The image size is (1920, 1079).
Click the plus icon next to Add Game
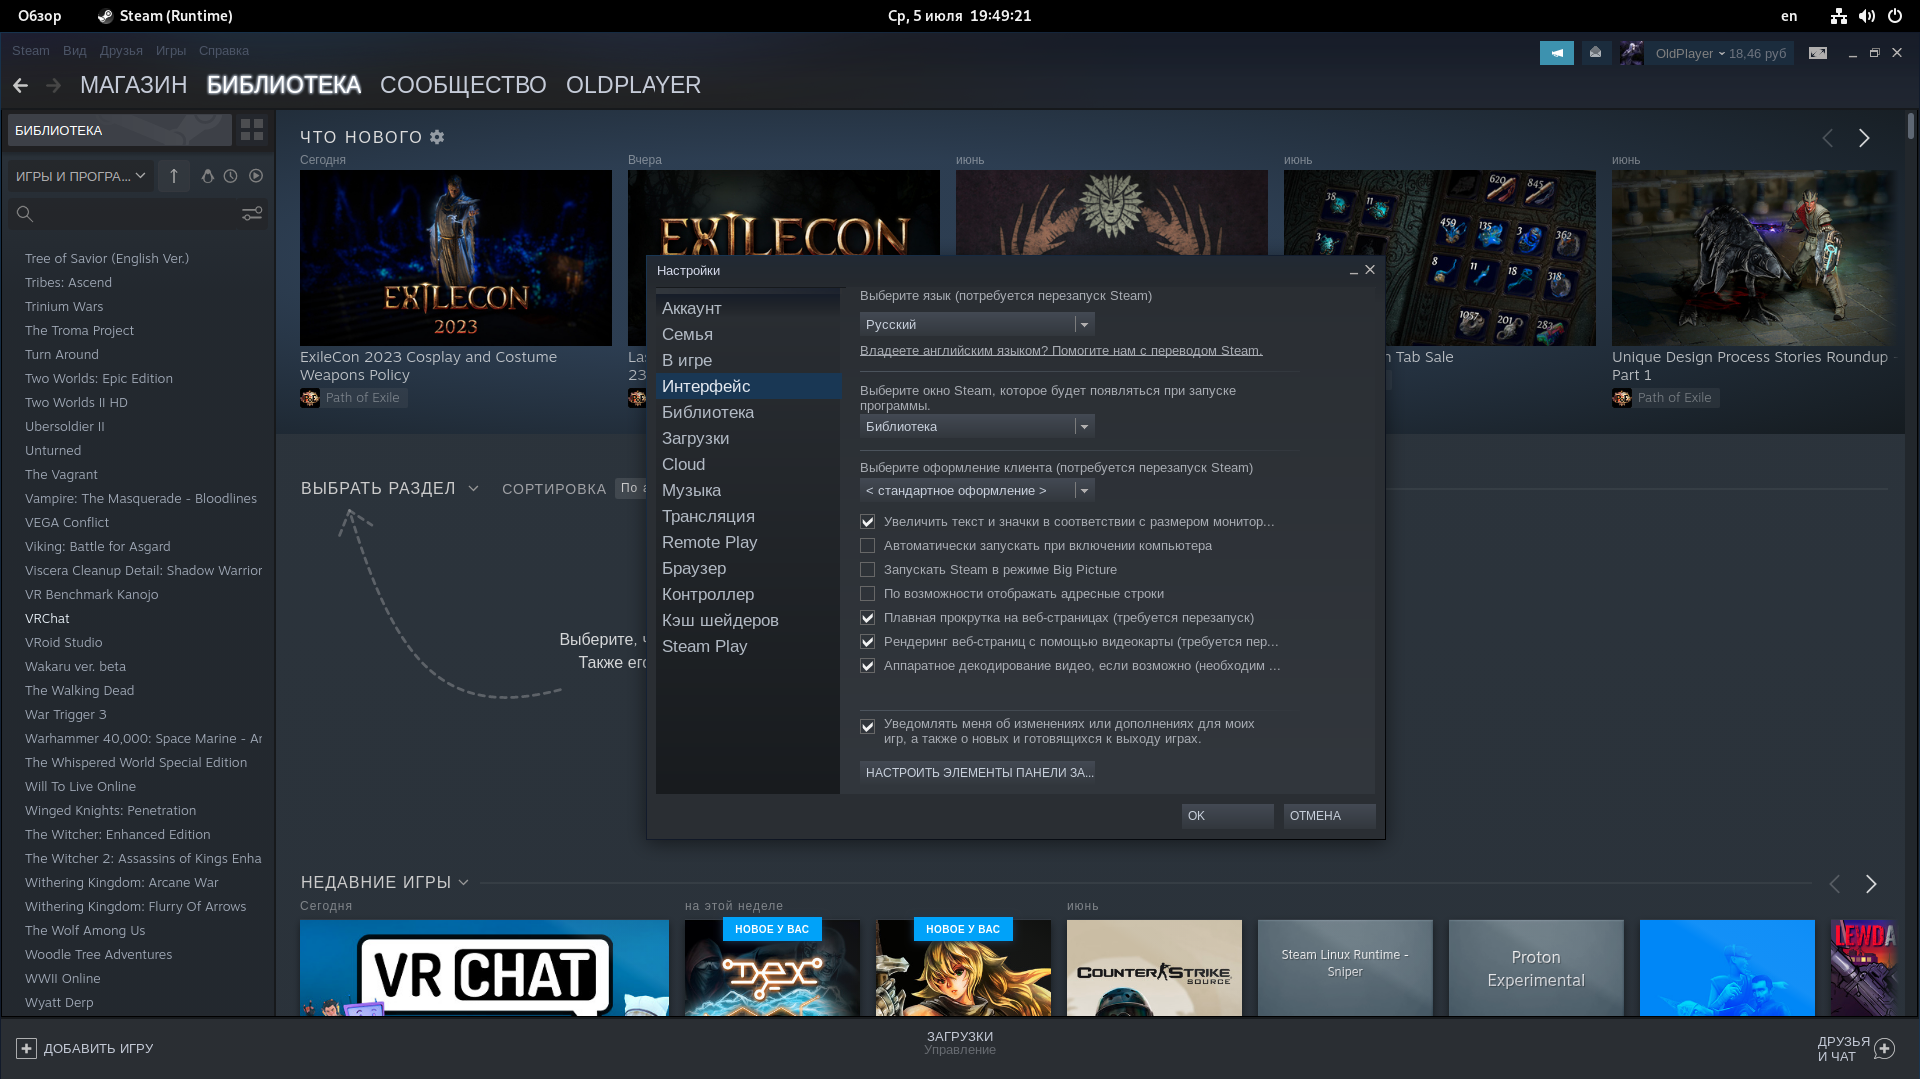click(x=26, y=1048)
